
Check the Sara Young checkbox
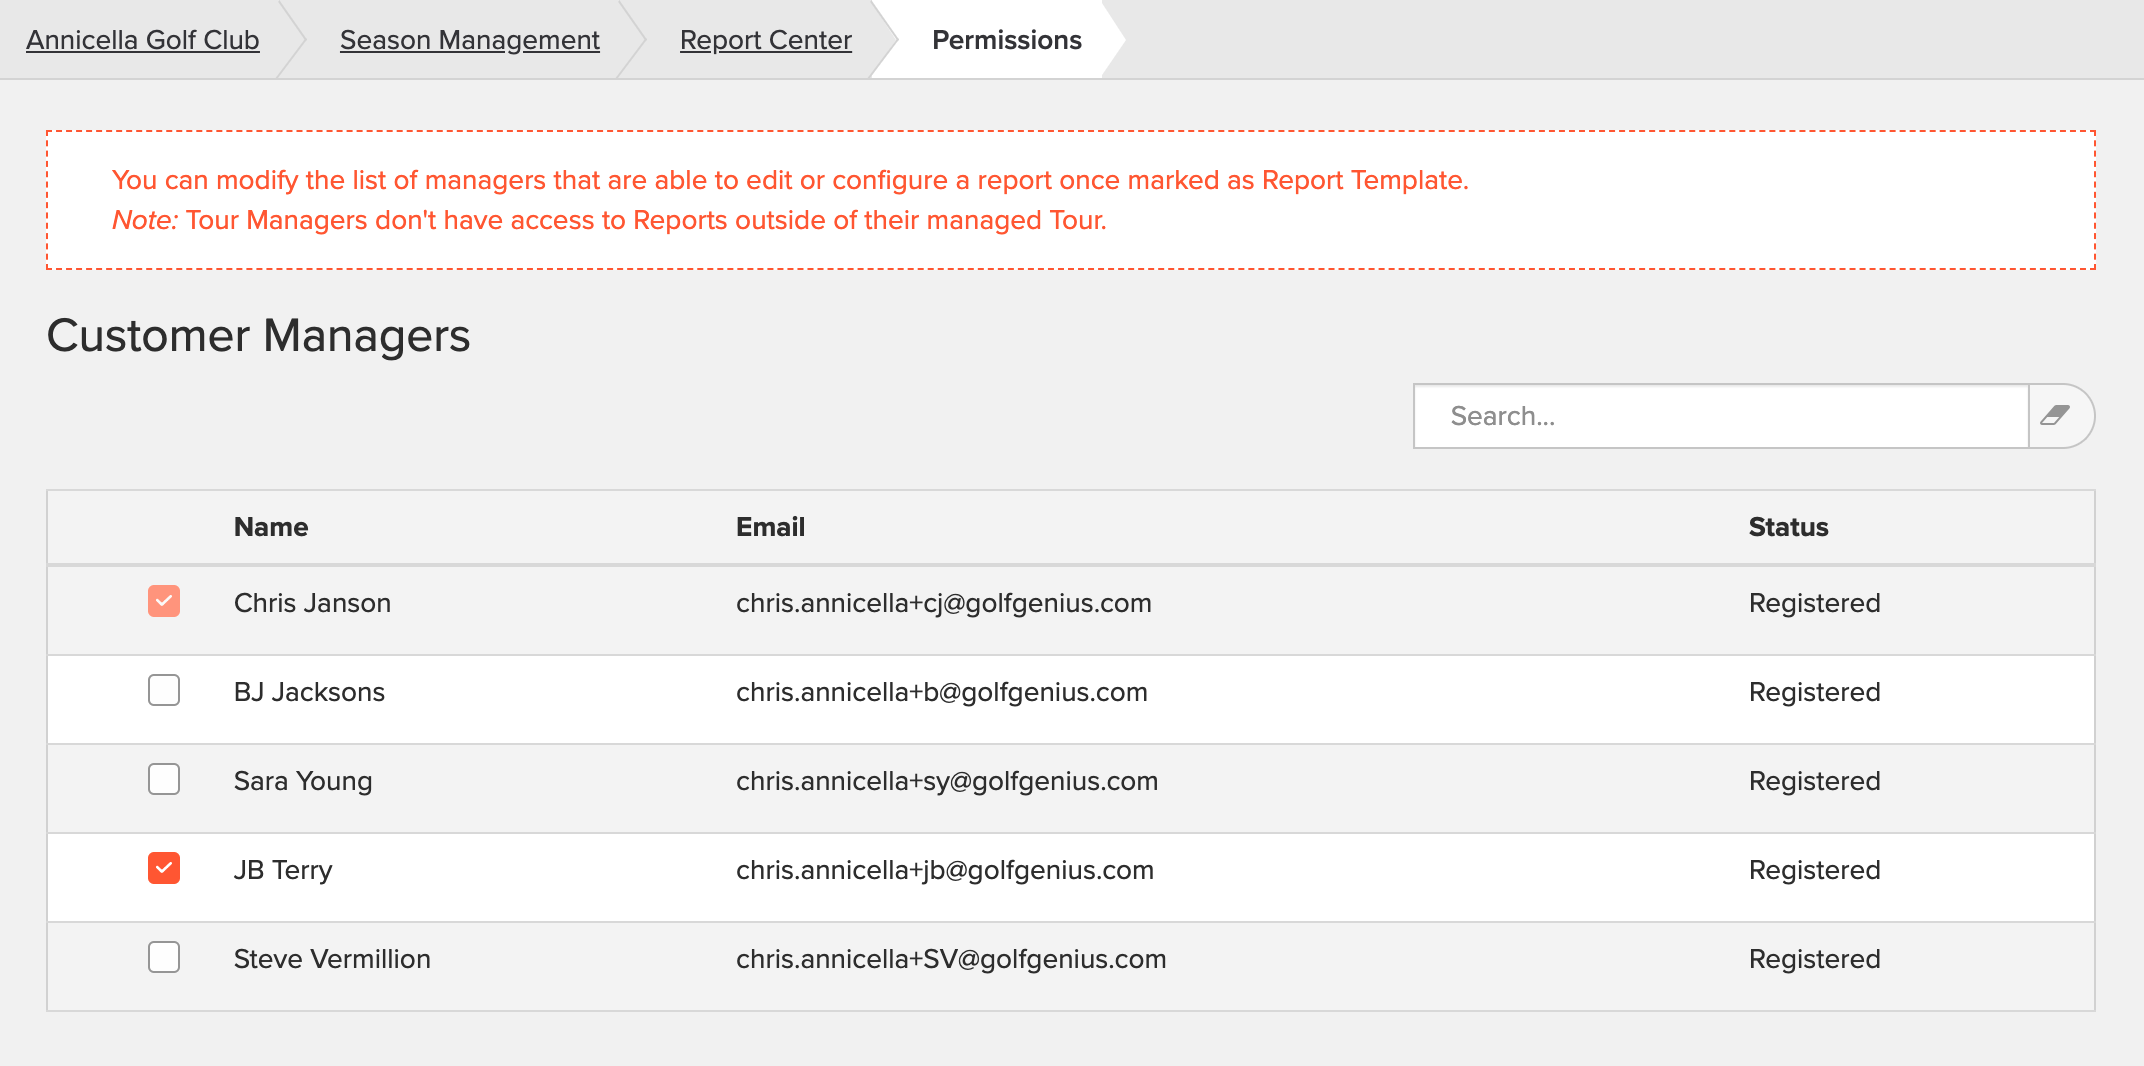click(x=164, y=779)
